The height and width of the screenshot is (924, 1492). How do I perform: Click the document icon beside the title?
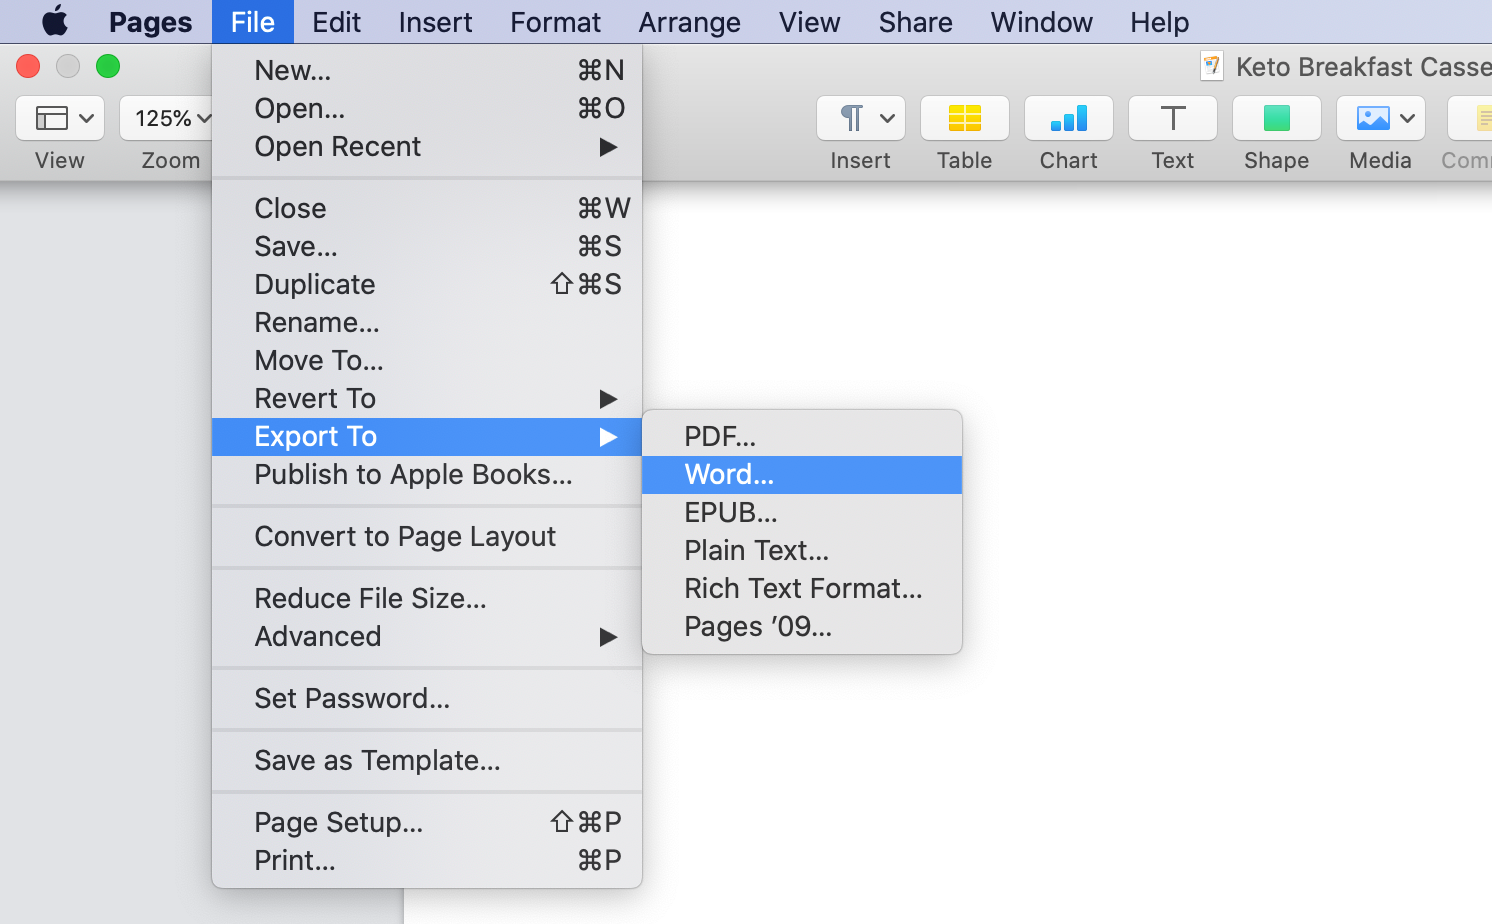[x=1211, y=67]
